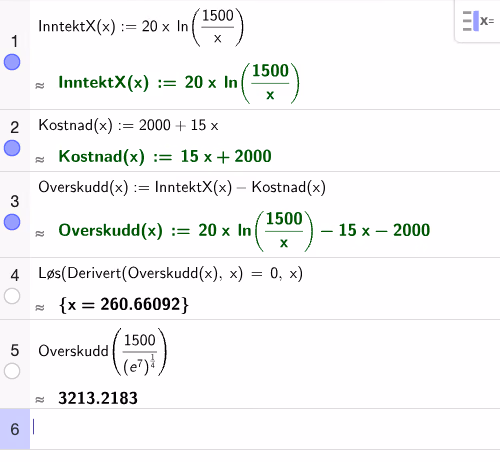Edit input Overskudd(x) := InntektX(x) − Kostnad(x)
The height and width of the screenshot is (462, 500).
point(182,187)
